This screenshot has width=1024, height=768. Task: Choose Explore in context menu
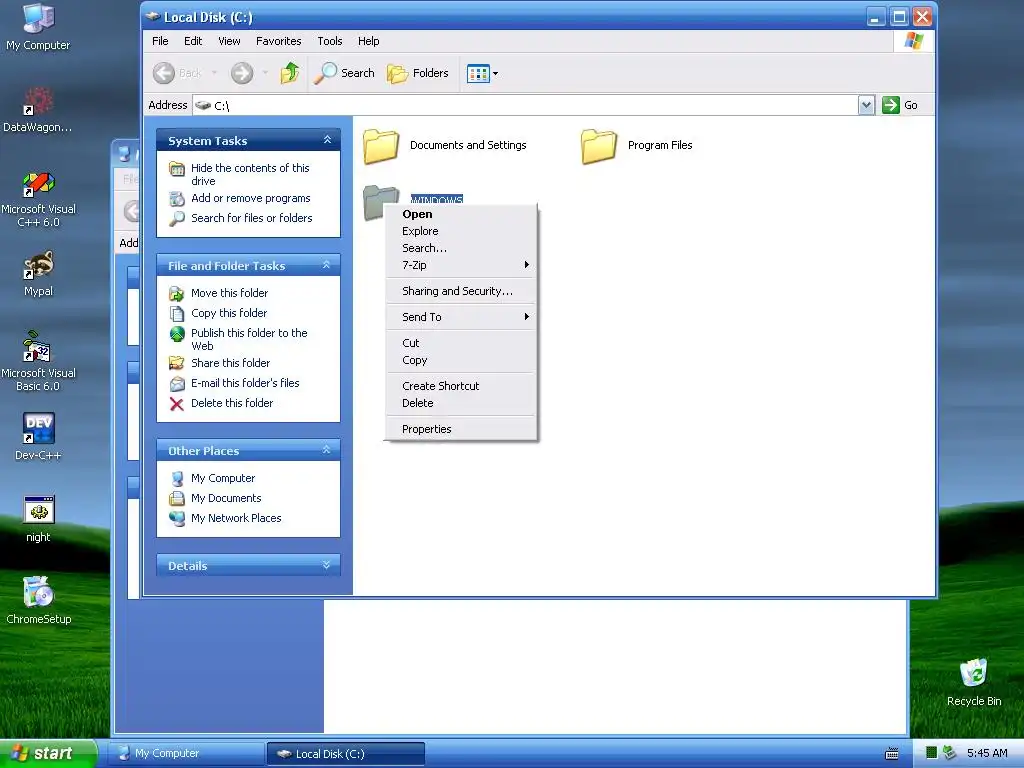coord(460,231)
